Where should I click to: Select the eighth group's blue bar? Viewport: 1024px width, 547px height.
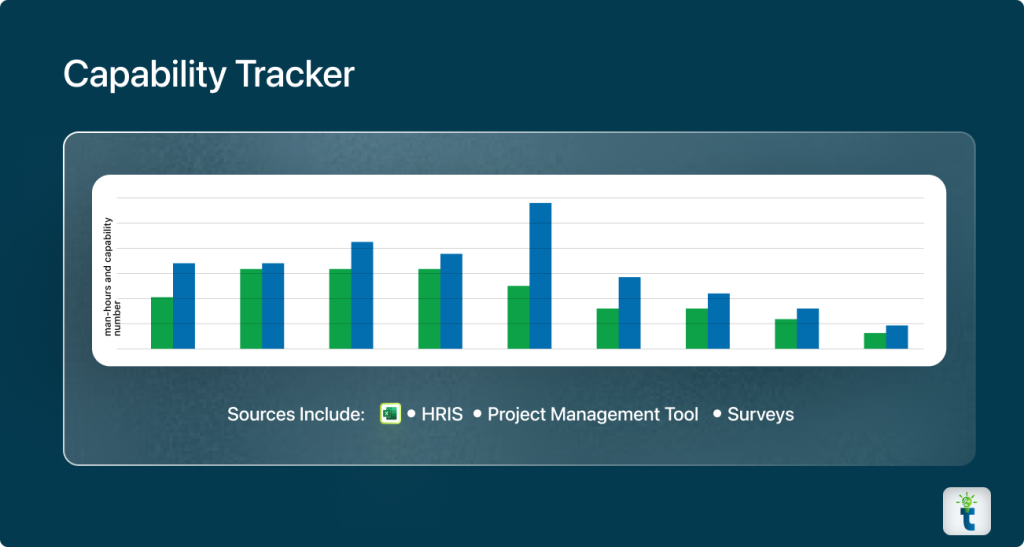point(808,329)
